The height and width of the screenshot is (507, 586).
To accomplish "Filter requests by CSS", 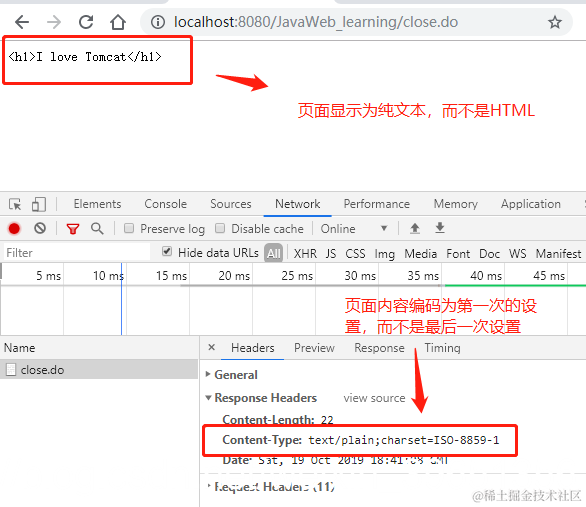I will click(x=355, y=253).
